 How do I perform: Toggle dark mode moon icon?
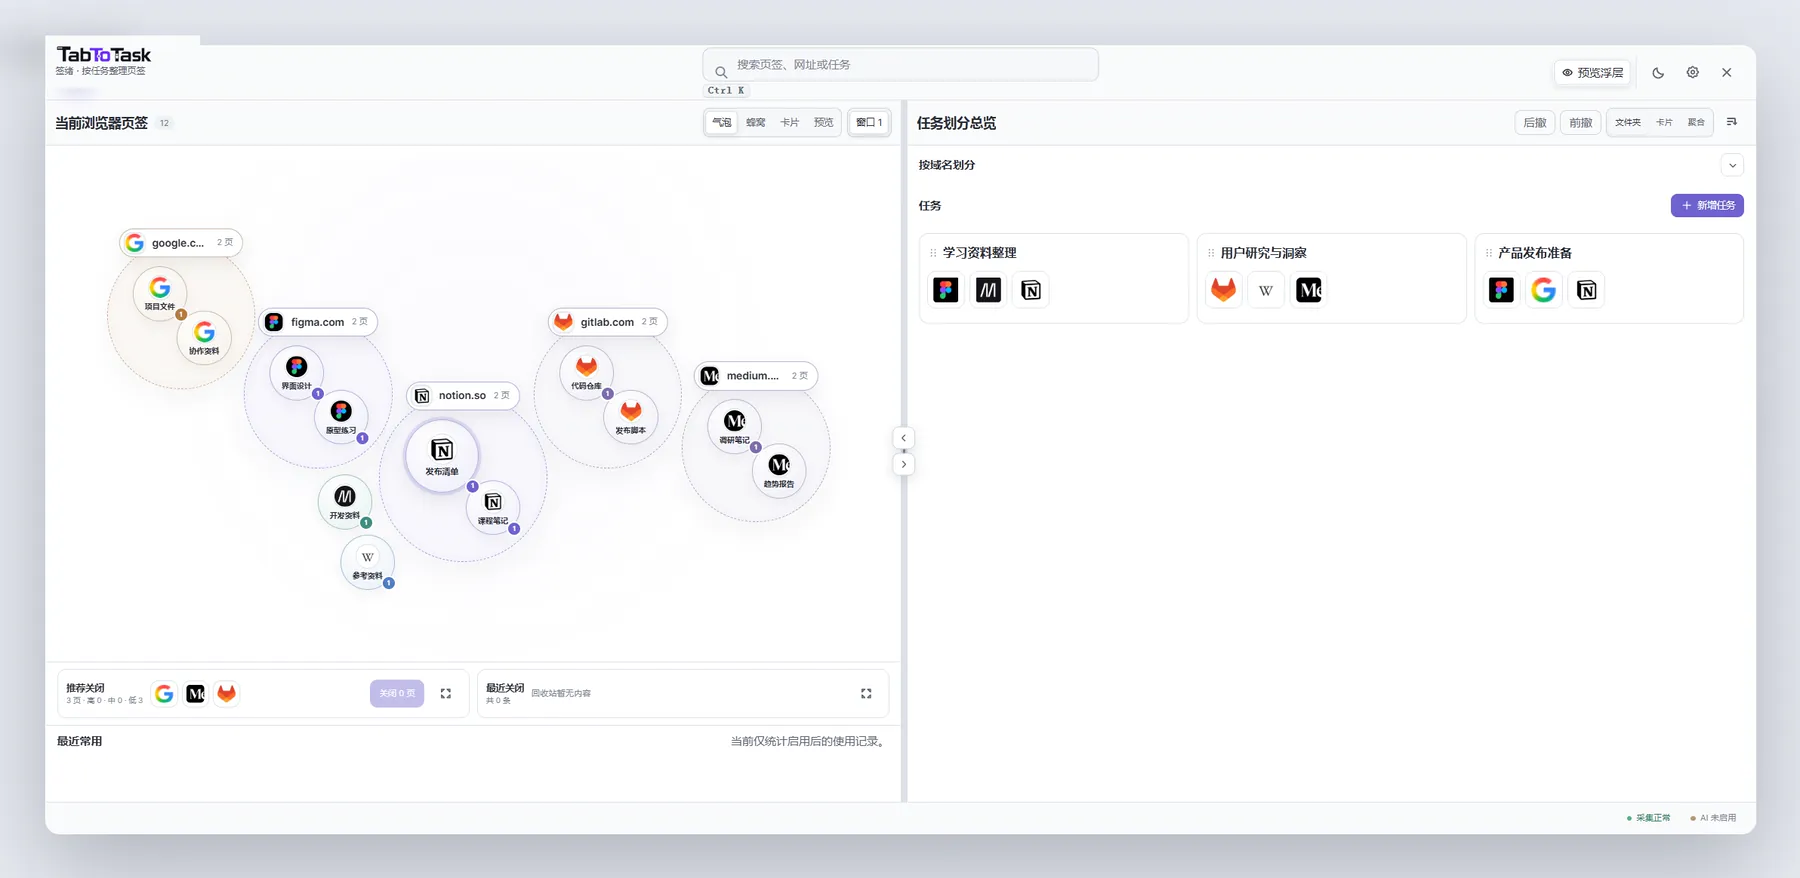click(x=1658, y=72)
